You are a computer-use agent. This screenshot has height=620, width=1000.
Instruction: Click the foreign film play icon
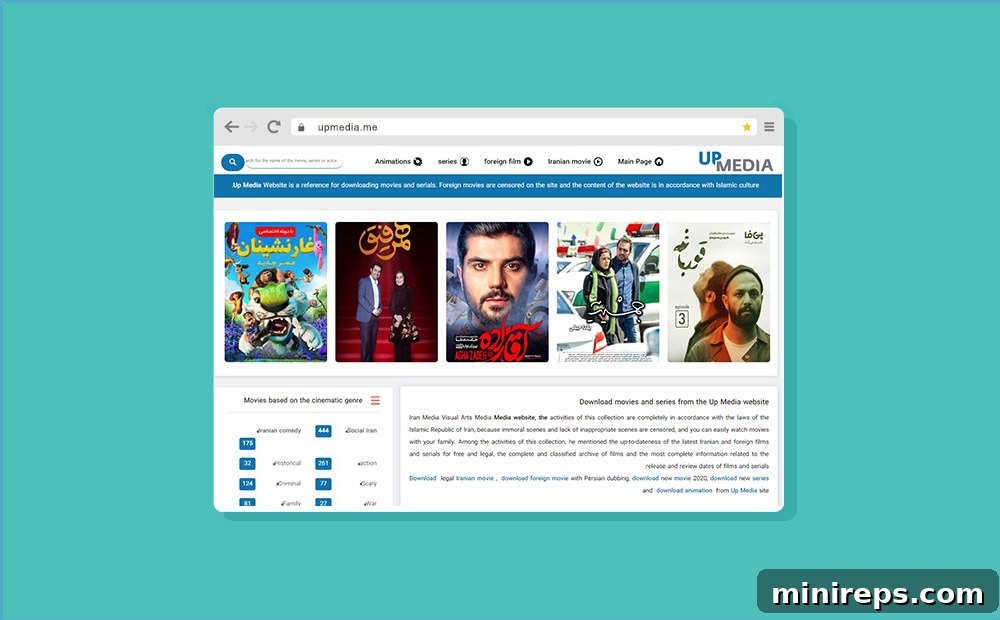click(x=528, y=161)
